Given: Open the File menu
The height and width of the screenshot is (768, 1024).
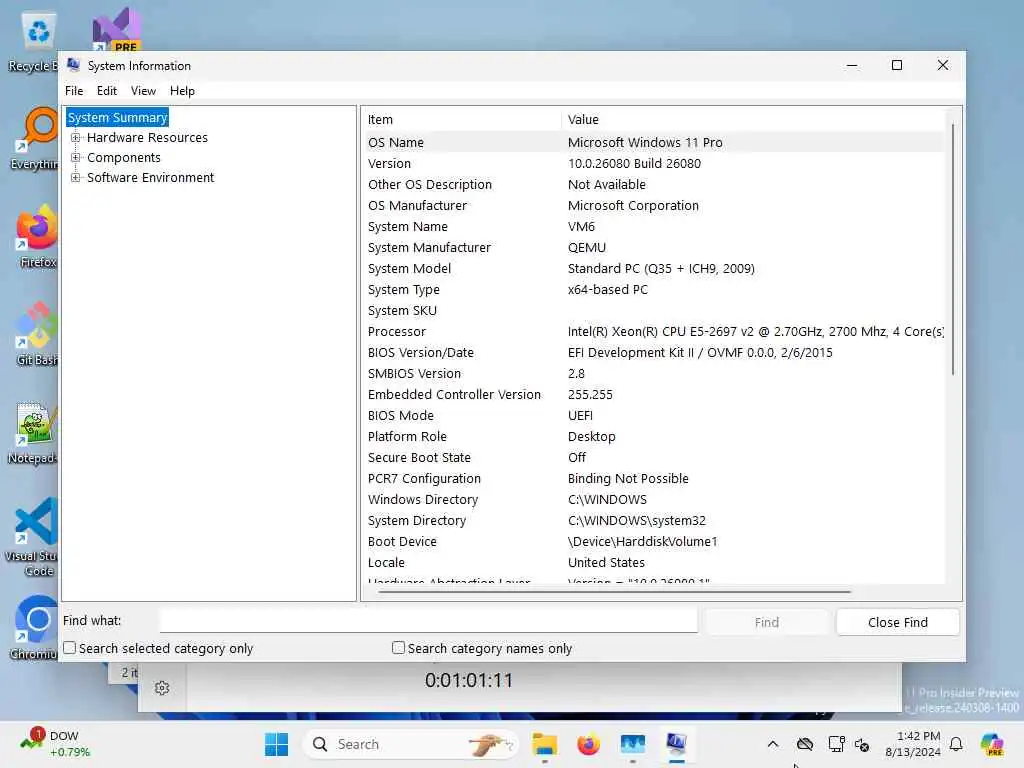Looking at the screenshot, I should [74, 91].
